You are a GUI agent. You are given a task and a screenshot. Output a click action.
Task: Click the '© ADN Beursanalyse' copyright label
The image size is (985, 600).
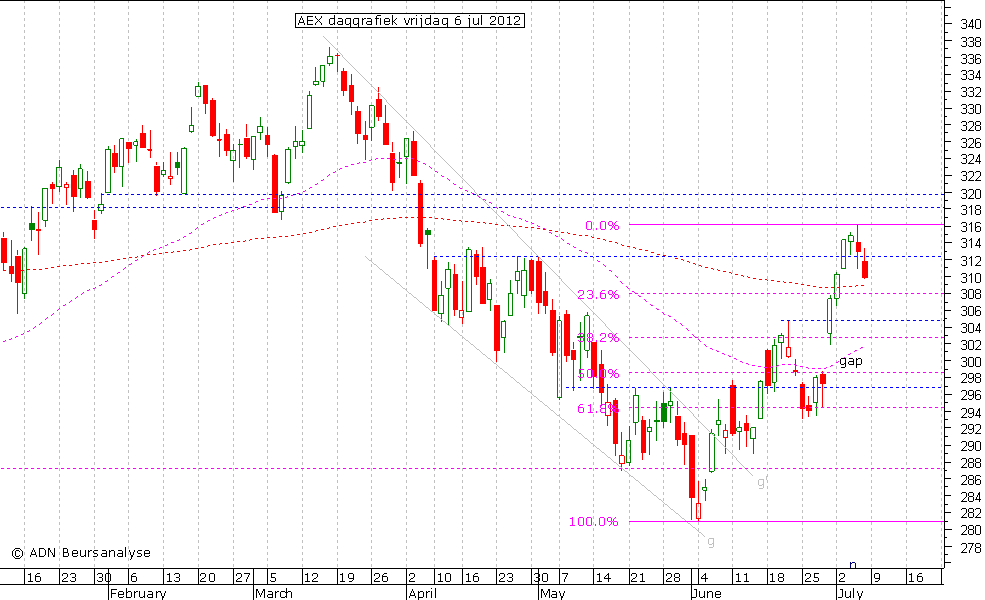81,553
